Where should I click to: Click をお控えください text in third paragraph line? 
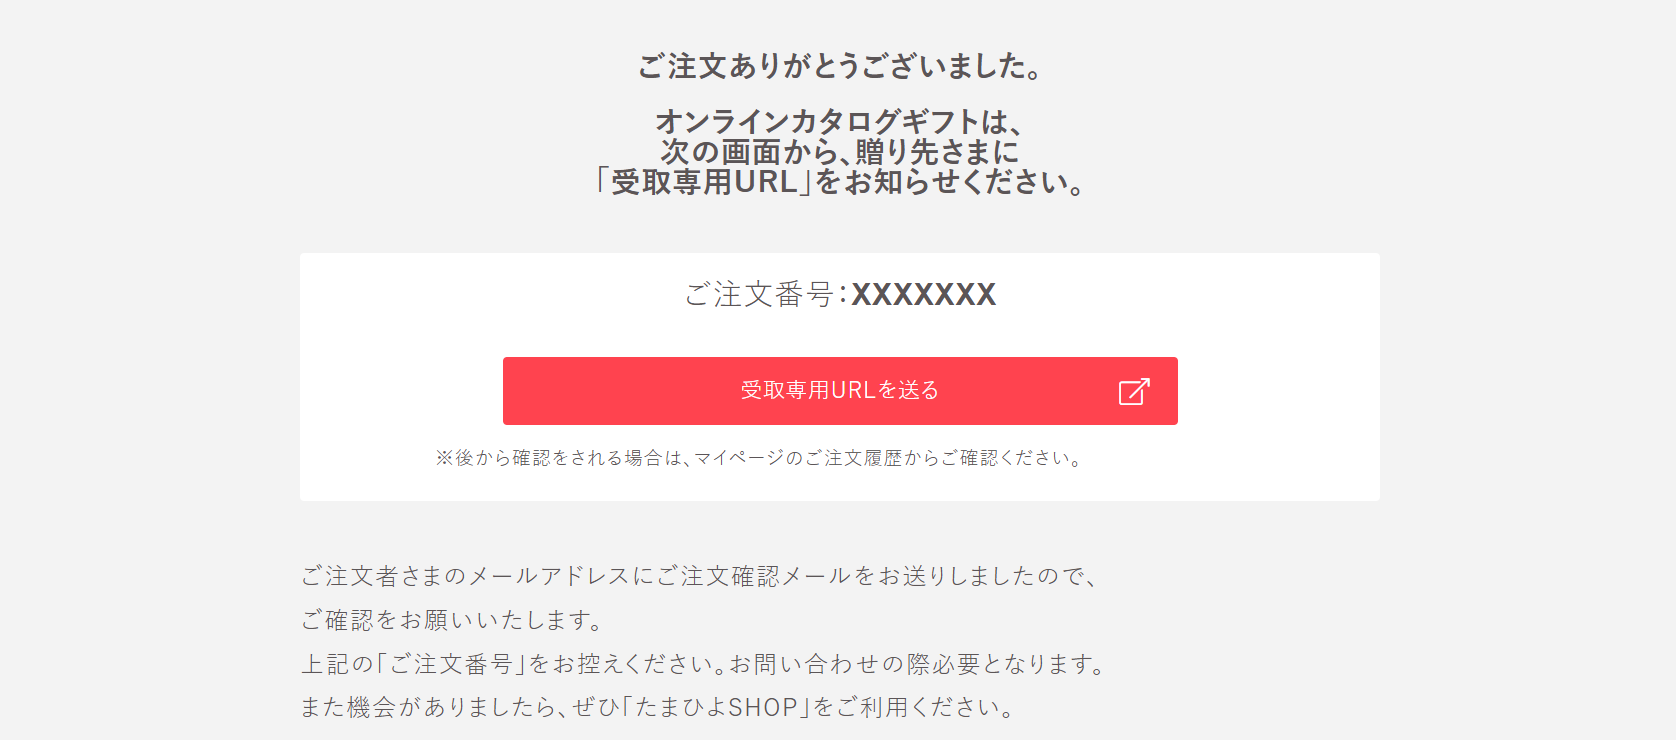[x=628, y=664]
